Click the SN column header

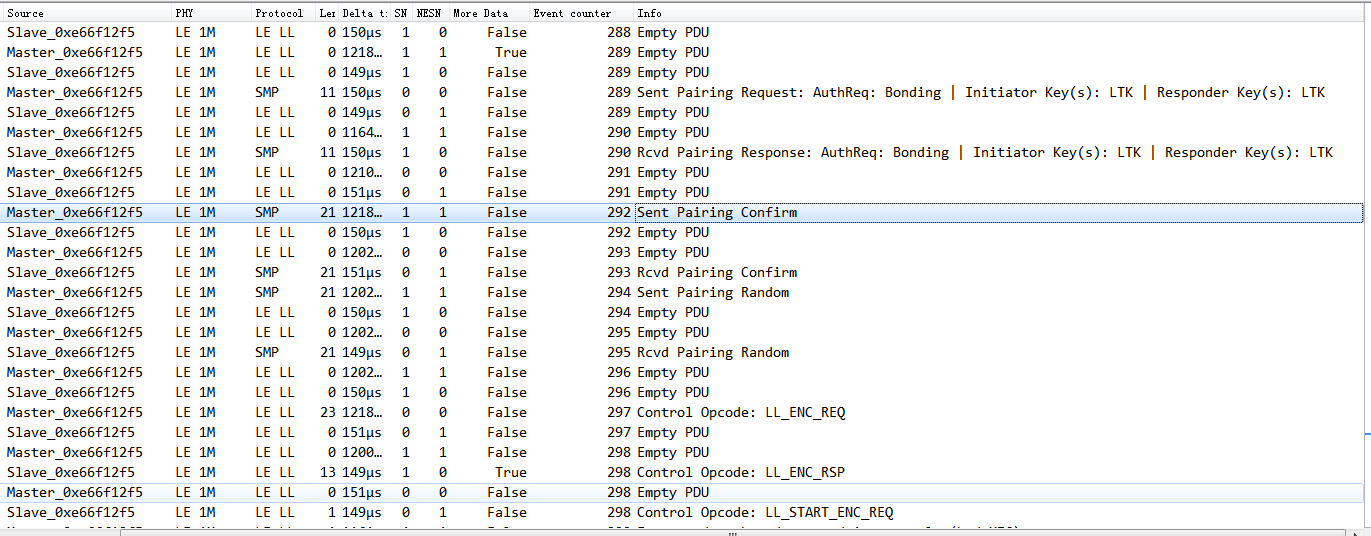click(400, 13)
